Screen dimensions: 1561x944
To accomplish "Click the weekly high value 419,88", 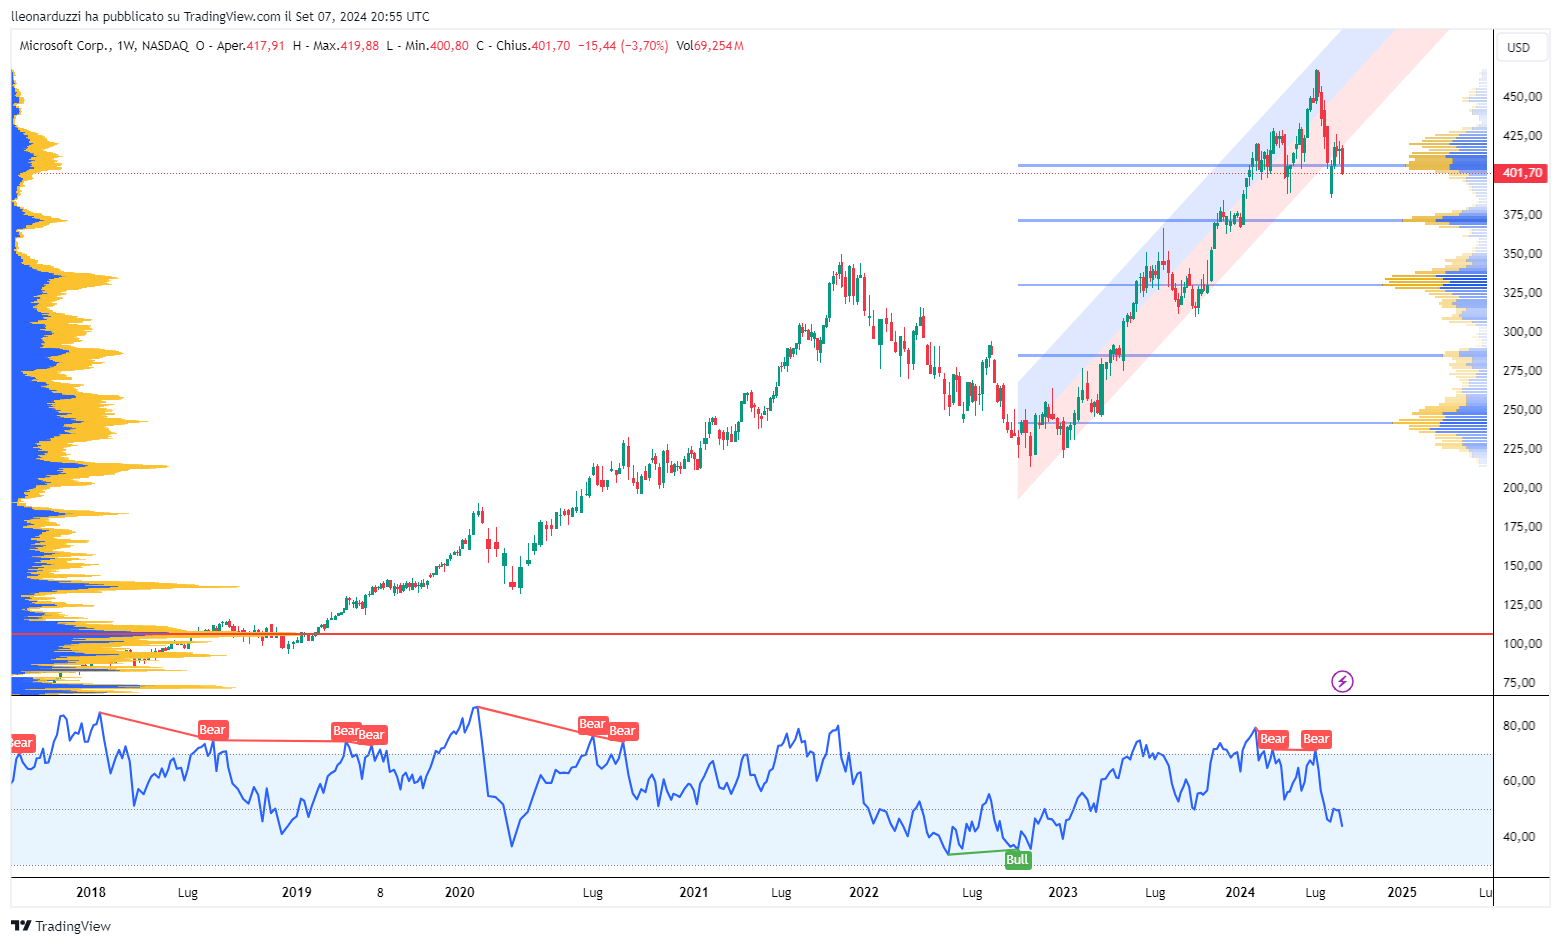I will (360, 46).
